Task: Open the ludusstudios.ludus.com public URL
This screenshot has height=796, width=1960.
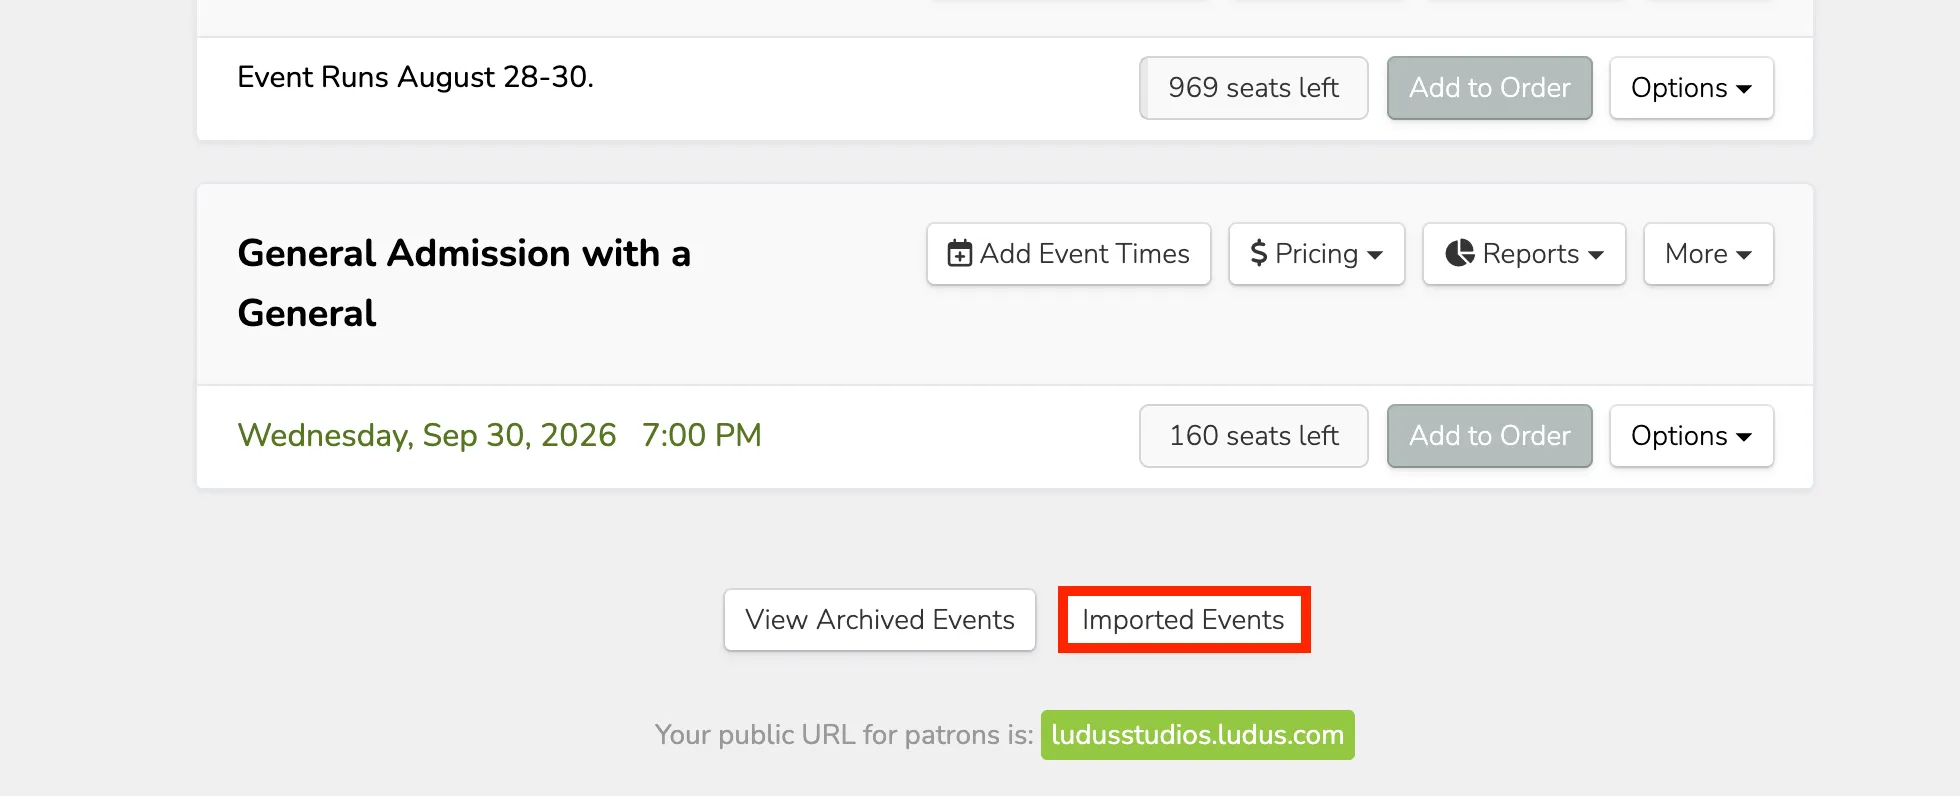Action: (x=1197, y=735)
